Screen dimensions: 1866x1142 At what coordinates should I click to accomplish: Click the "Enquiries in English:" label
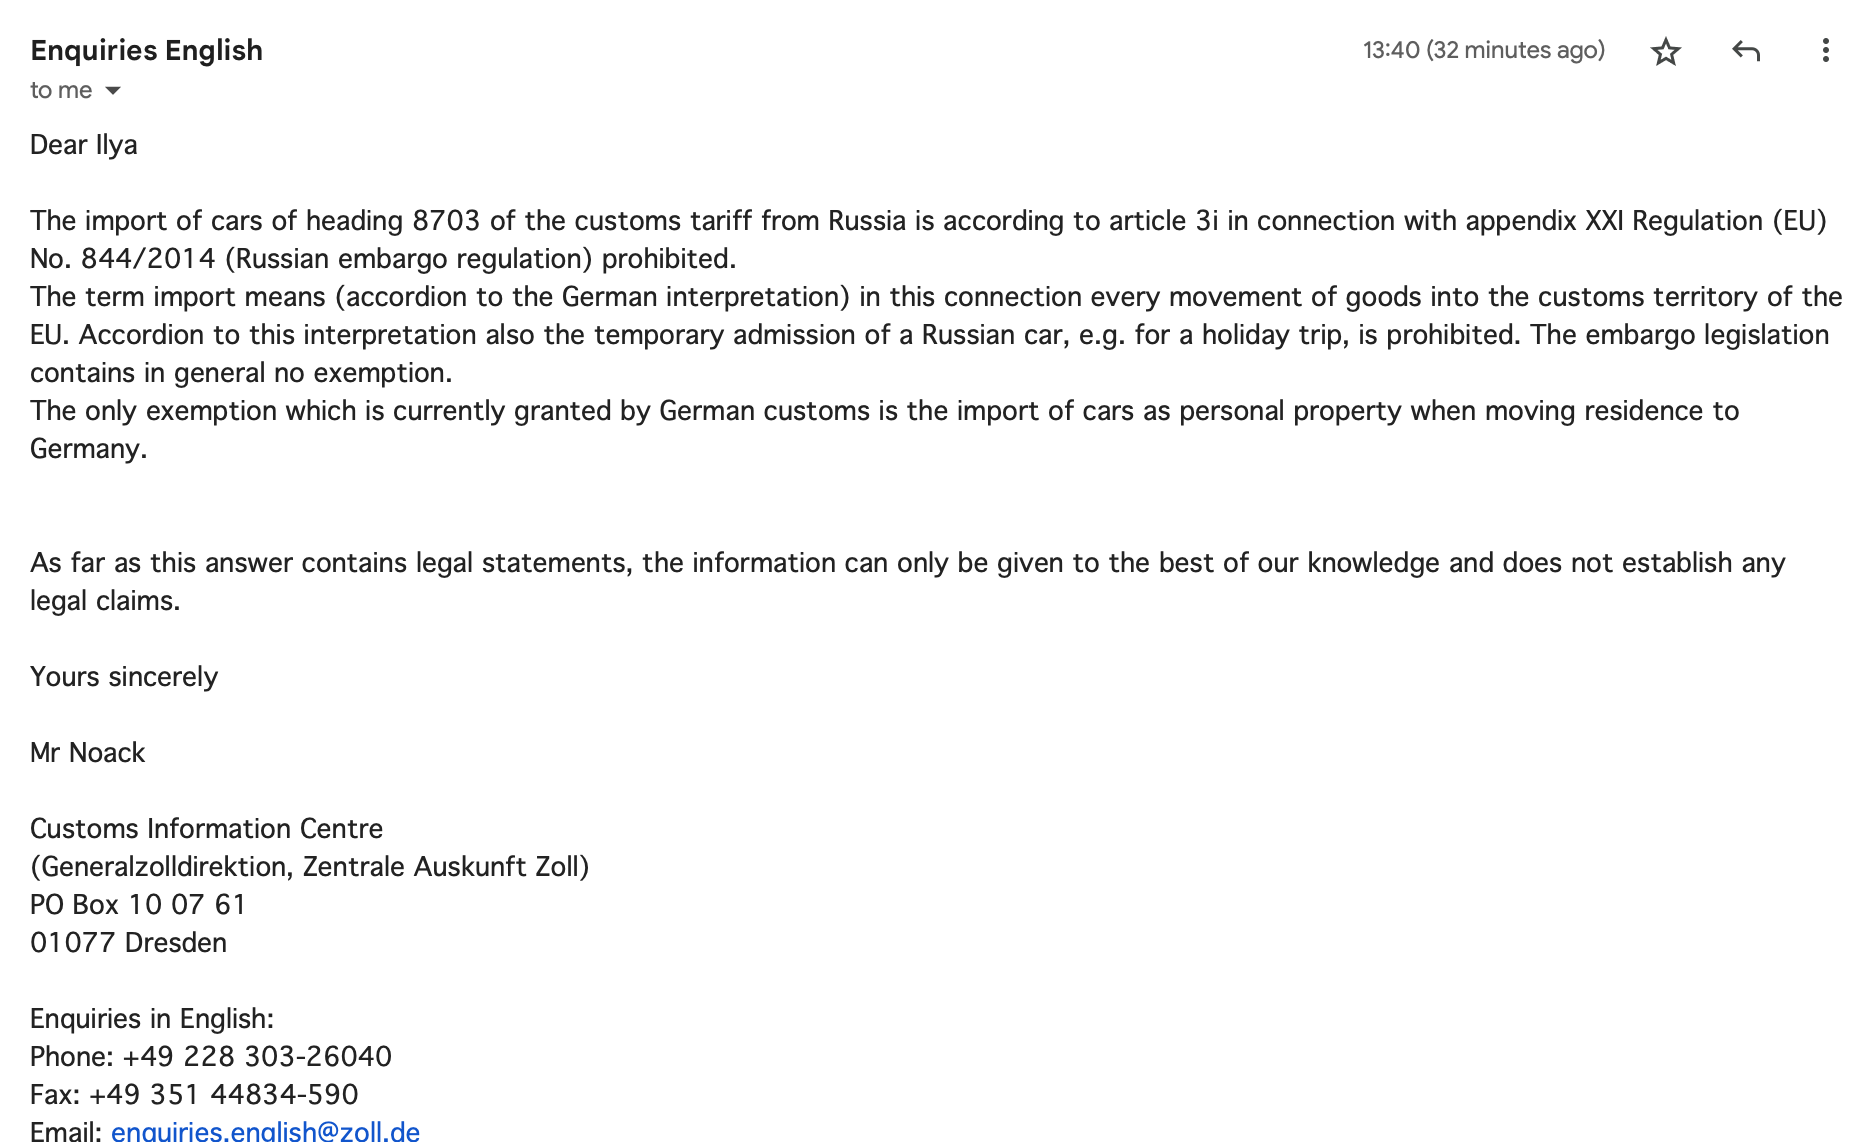tap(152, 1019)
